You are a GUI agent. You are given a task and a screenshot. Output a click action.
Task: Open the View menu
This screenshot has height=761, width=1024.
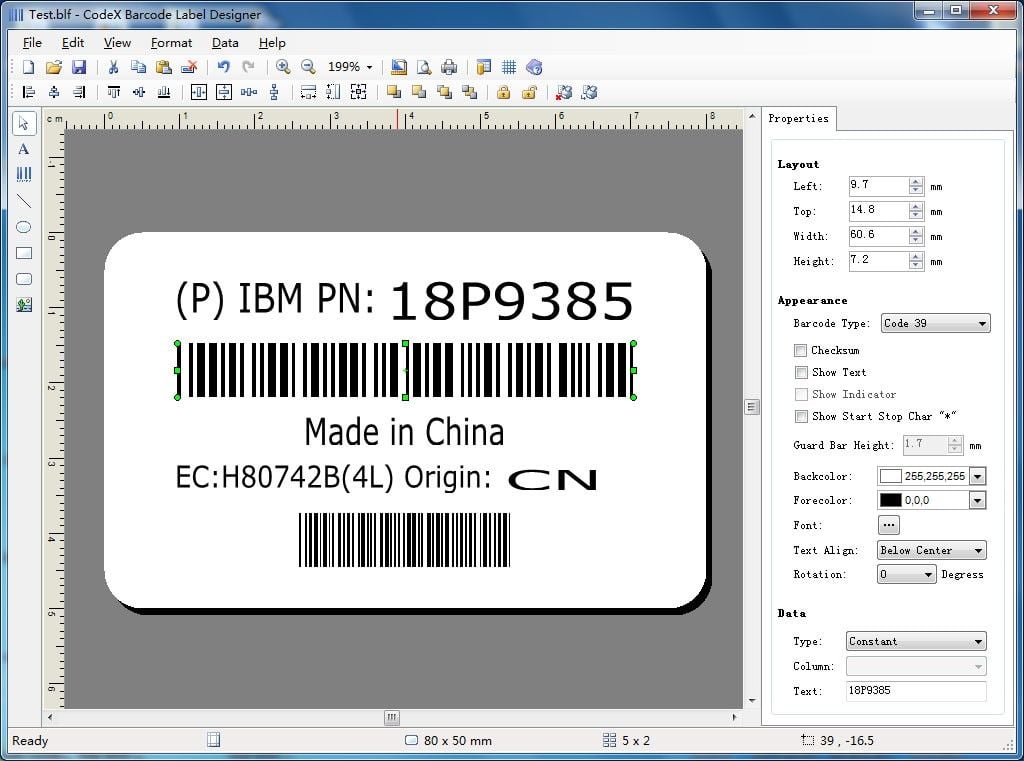click(x=117, y=42)
